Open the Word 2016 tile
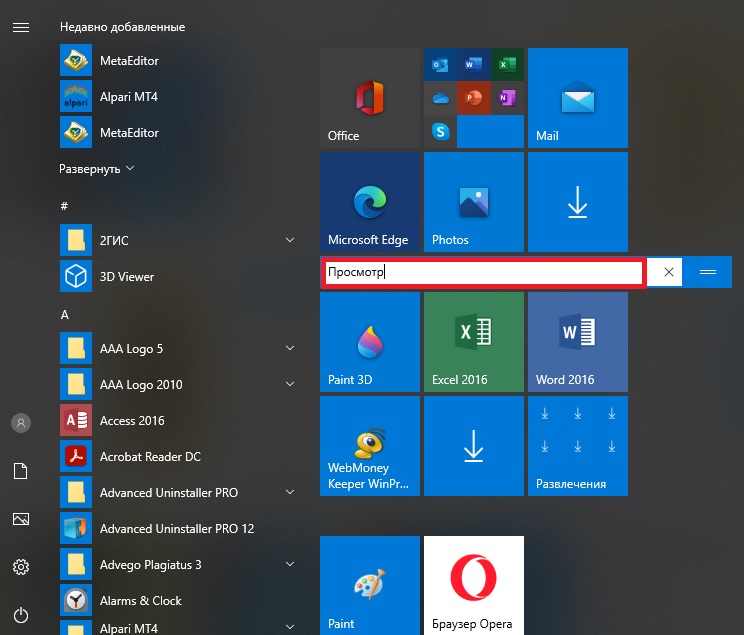The height and width of the screenshot is (635, 744). (x=578, y=342)
